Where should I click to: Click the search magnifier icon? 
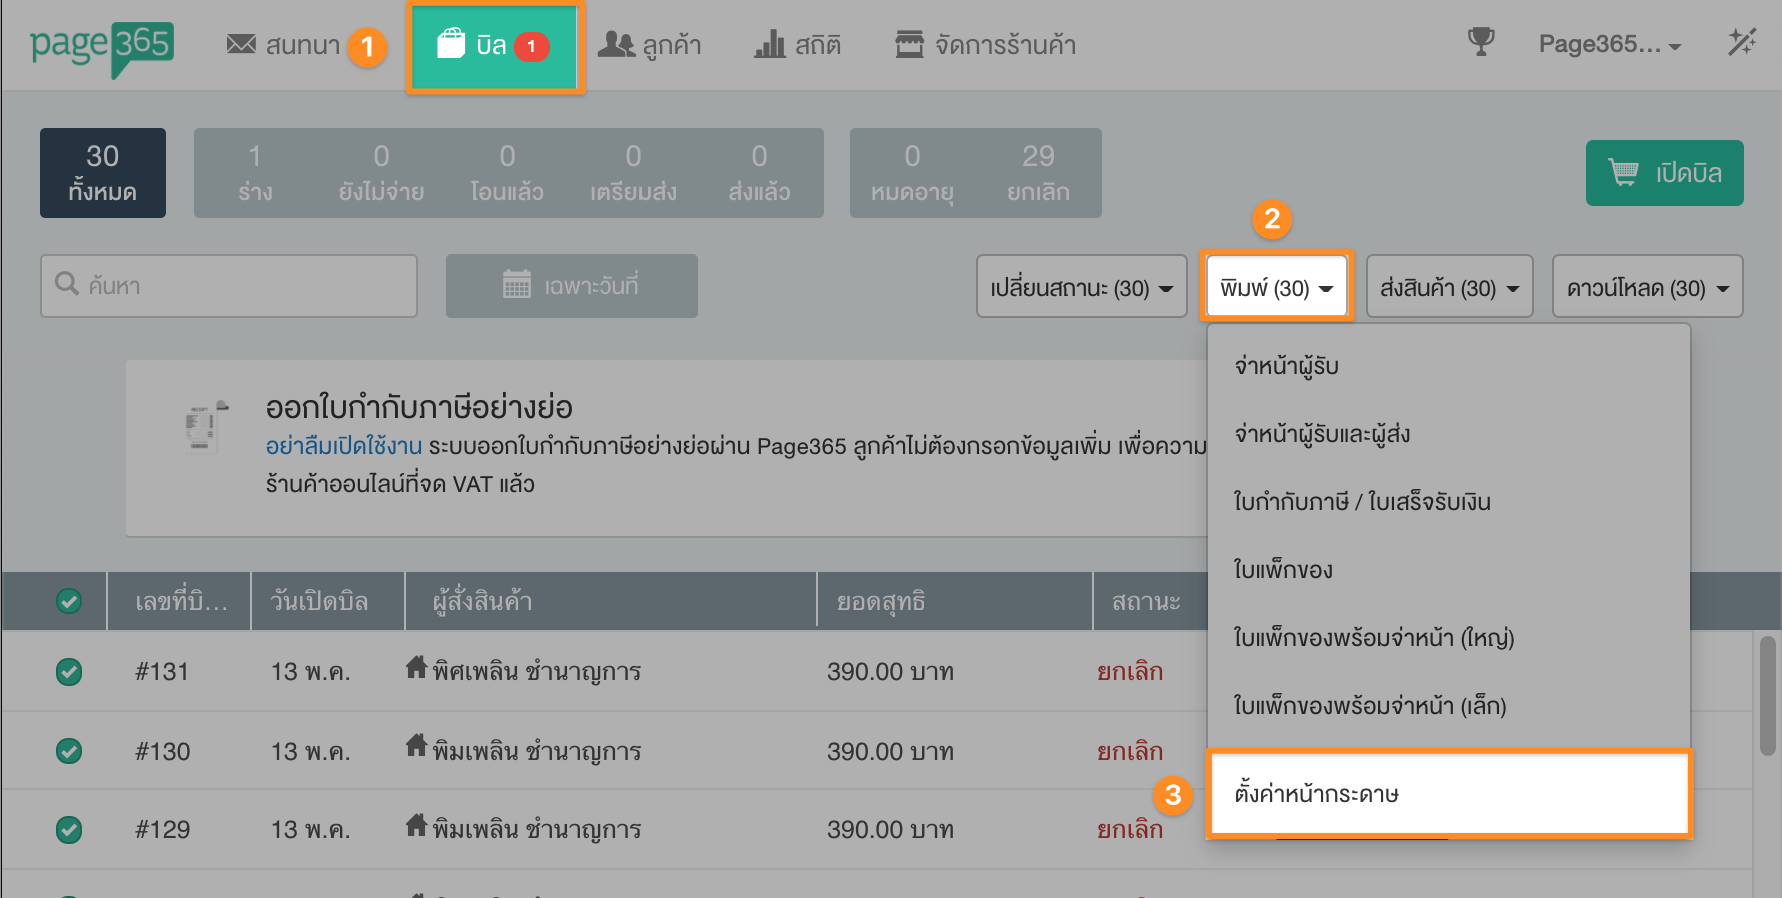(67, 284)
